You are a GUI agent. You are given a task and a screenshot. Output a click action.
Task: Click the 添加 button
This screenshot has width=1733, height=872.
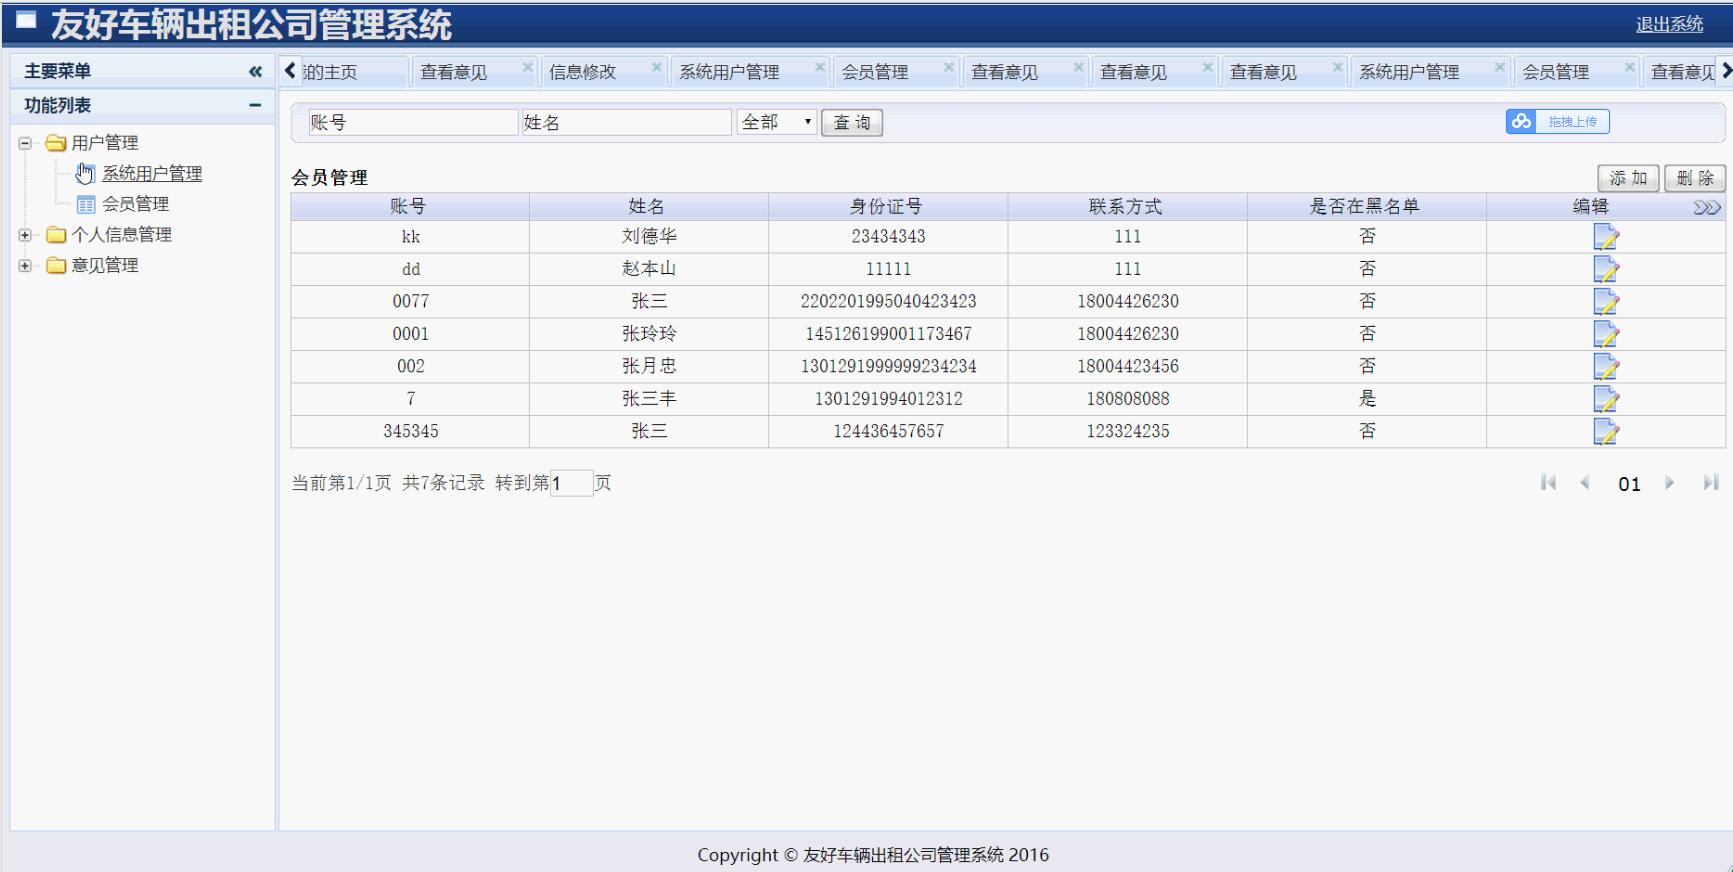point(1628,178)
